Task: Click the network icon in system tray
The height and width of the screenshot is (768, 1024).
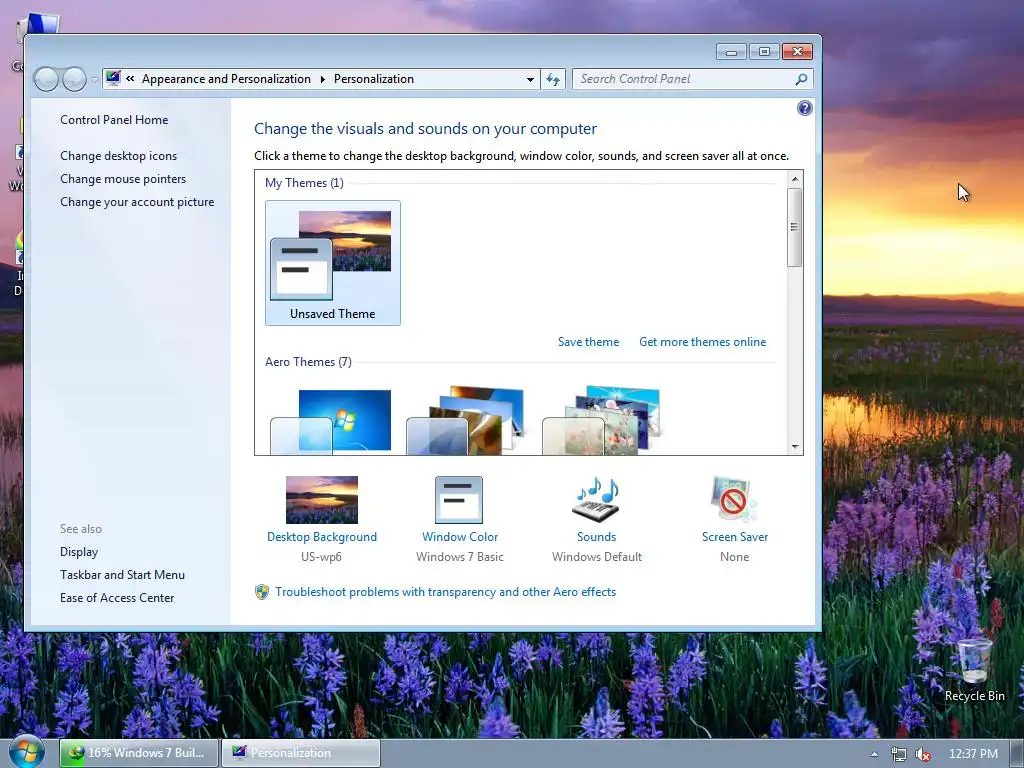Action: click(899, 754)
